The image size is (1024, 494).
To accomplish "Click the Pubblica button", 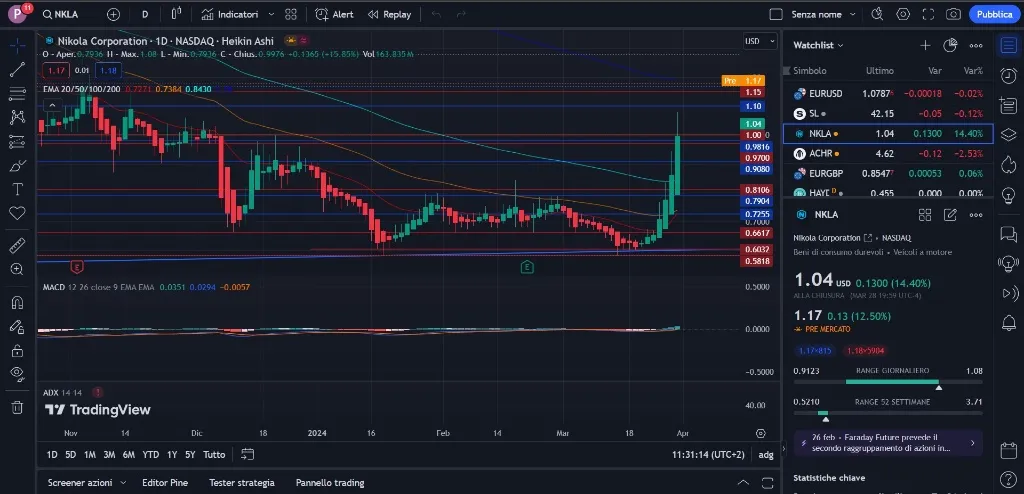I will [994, 14].
